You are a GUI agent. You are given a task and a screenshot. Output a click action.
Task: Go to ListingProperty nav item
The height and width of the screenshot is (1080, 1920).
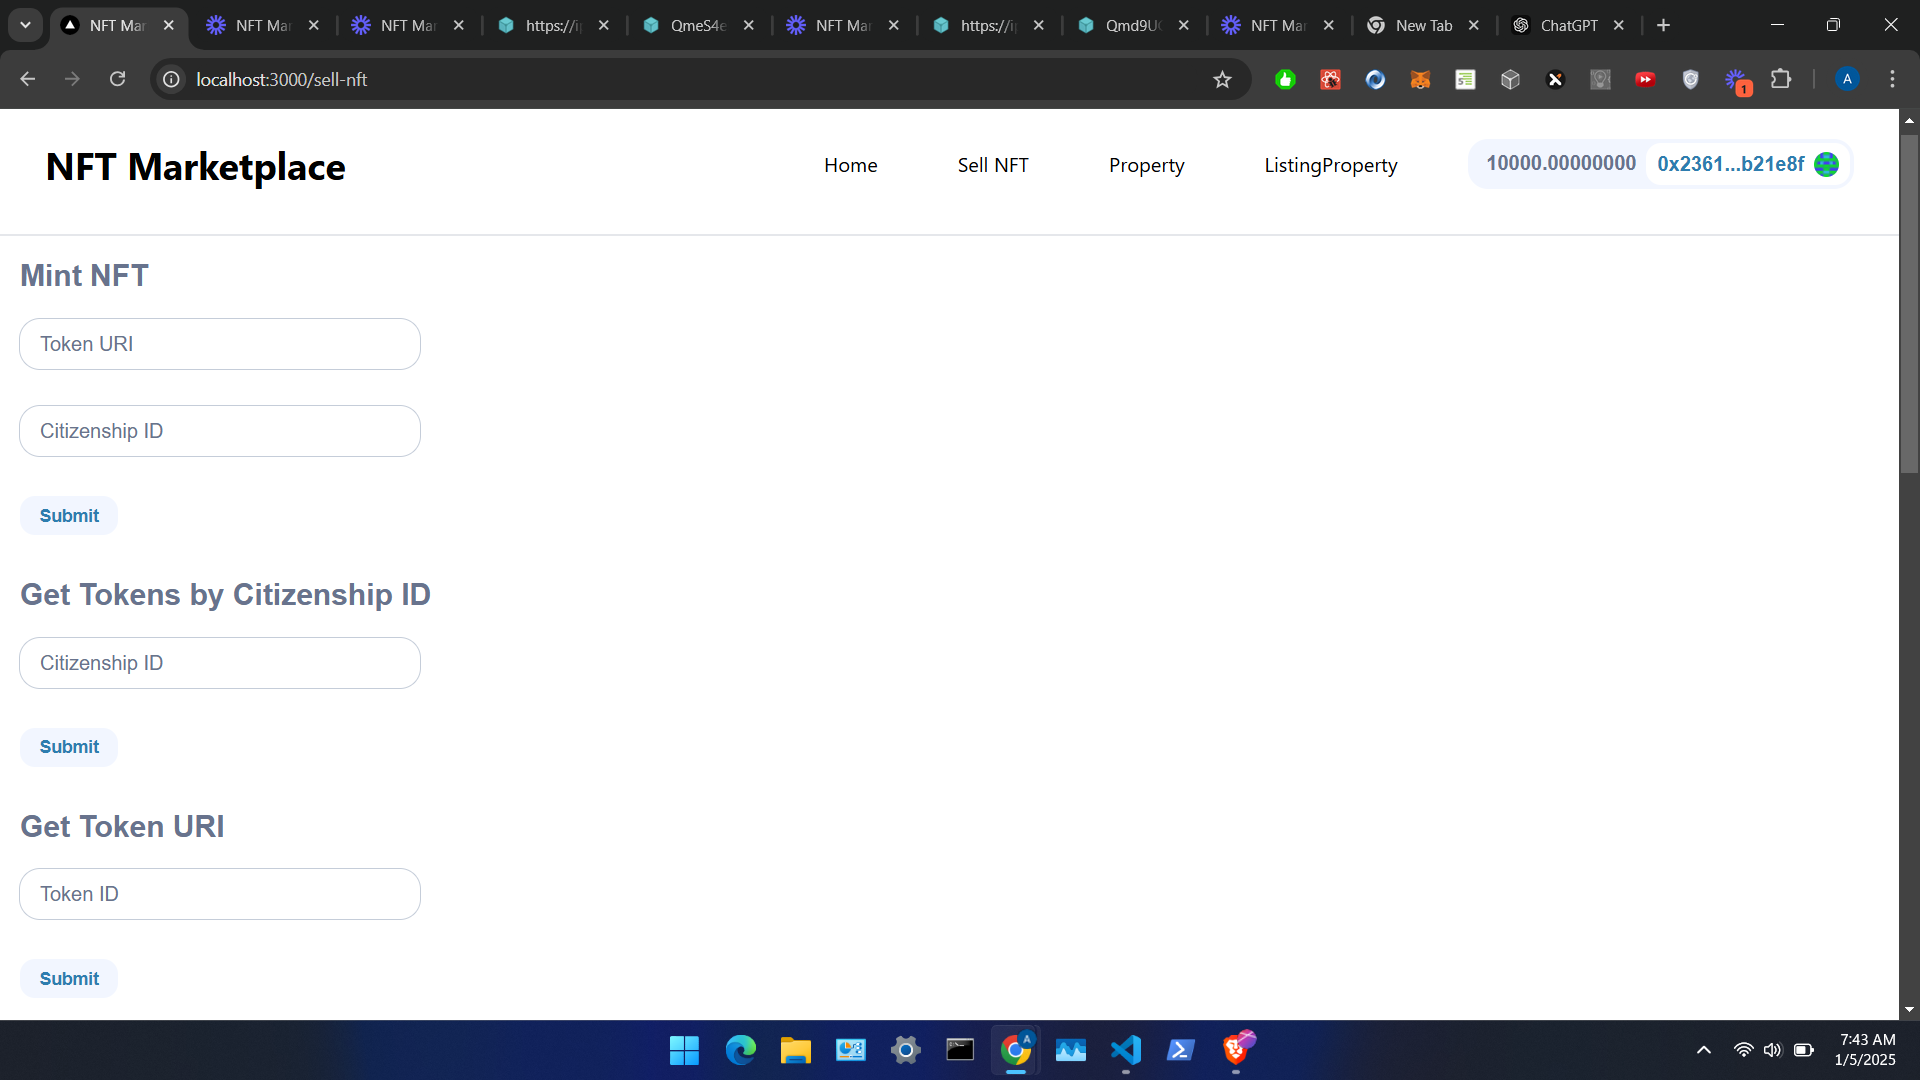(1330, 165)
